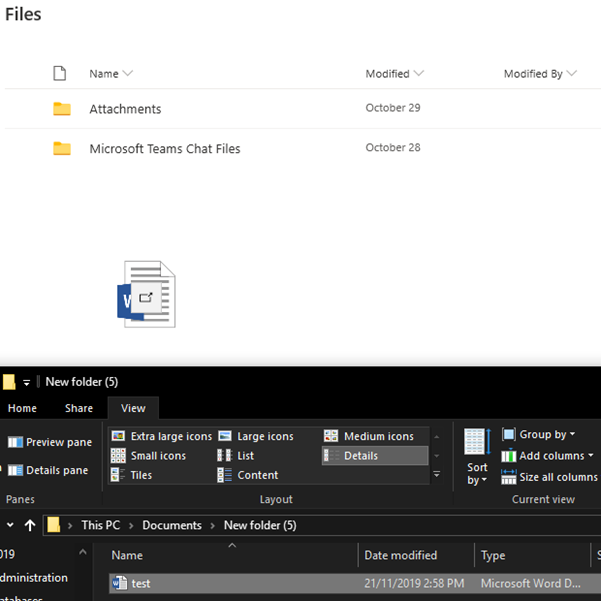Open the Group by dropdown
This screenshot has width=601, height=601.
click(538, 434)
